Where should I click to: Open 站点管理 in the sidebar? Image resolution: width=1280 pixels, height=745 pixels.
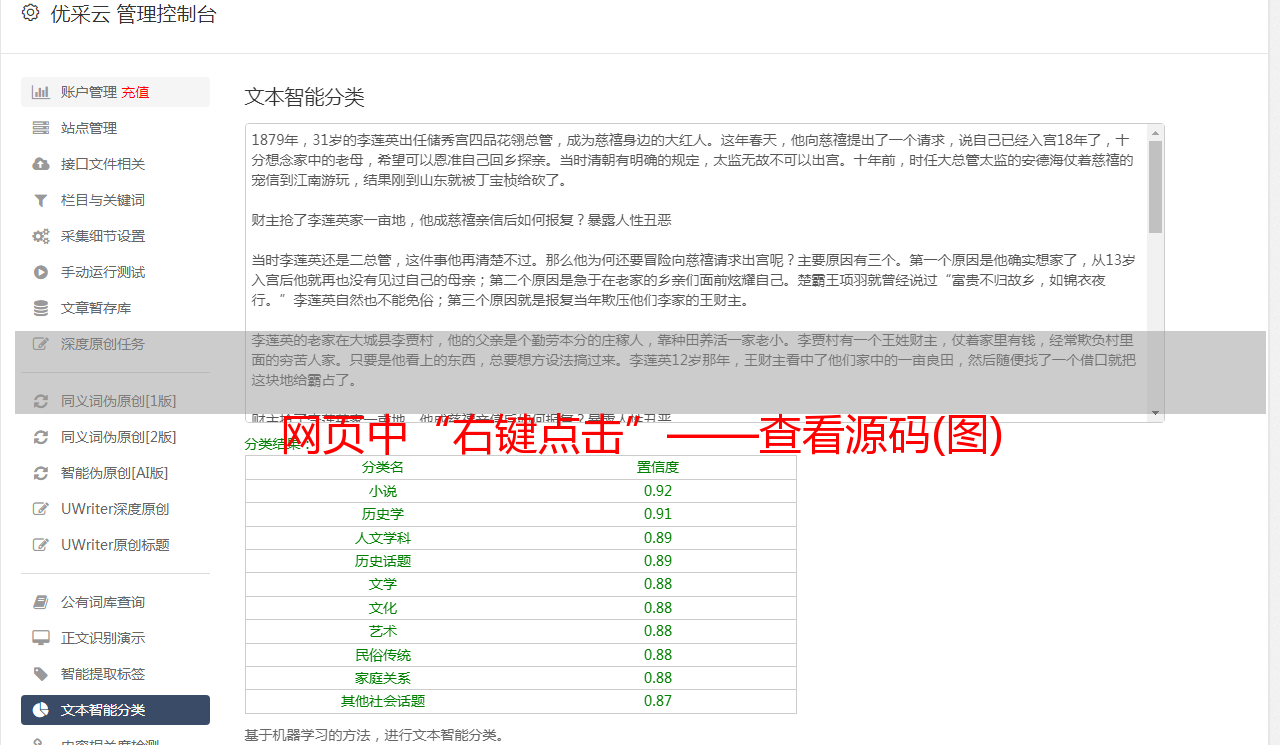coord(115,128)
